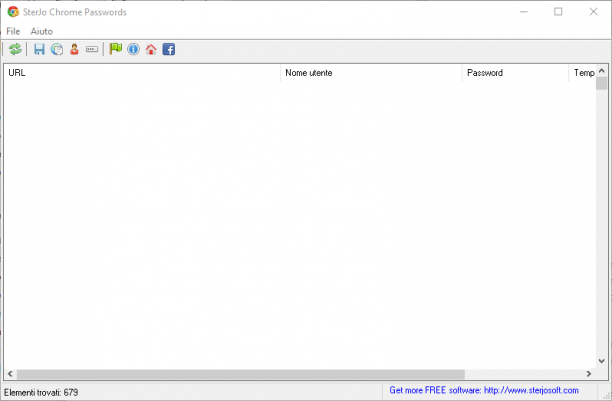Click the horizontal scrollbar right arrow

pos(589,374)
